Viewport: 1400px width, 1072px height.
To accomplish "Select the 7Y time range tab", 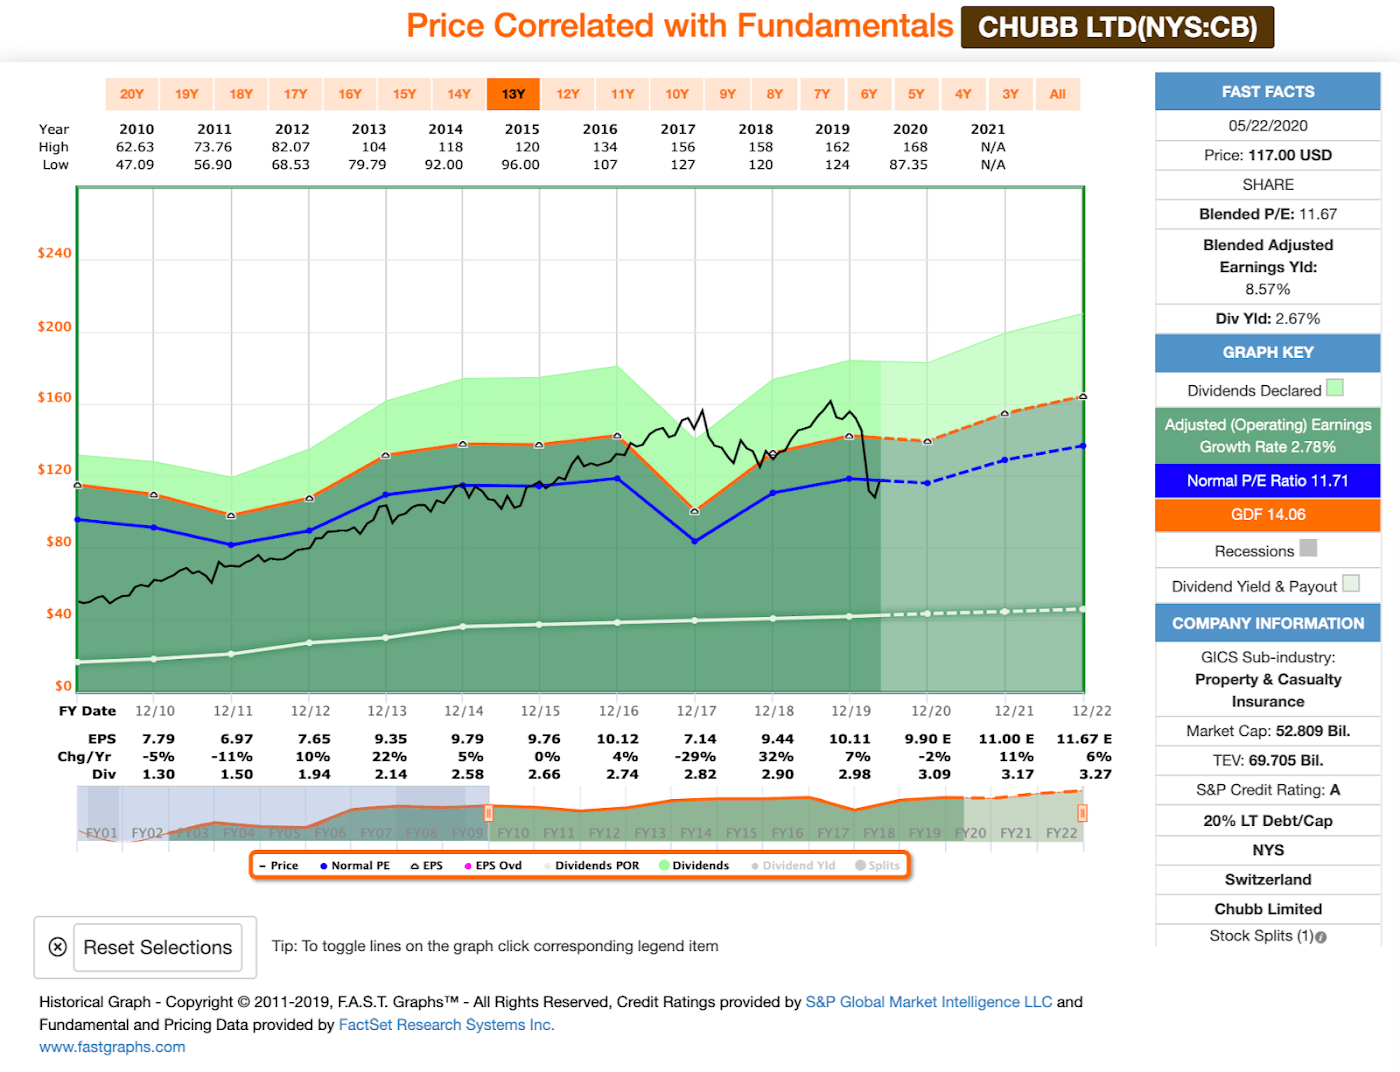I will [822, 94].
